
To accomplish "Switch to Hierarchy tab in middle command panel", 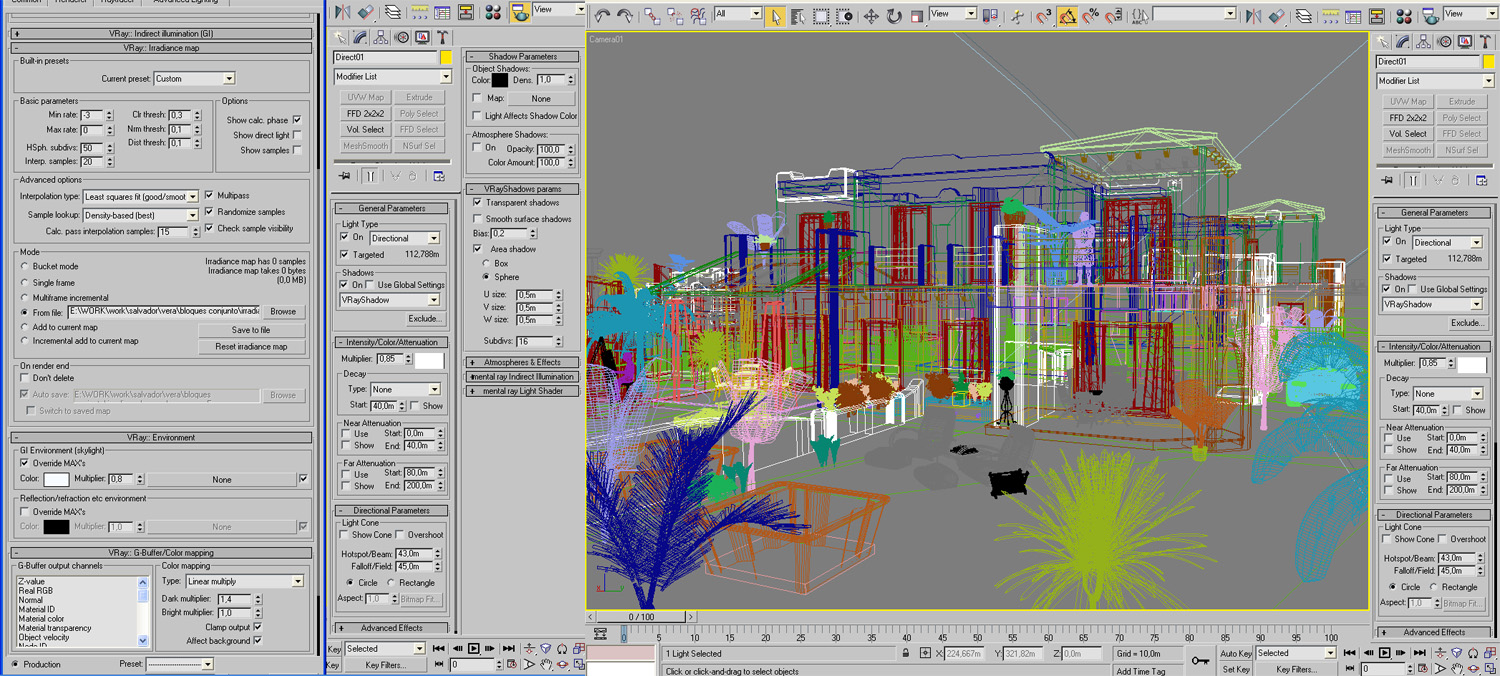I will point(381,37).
